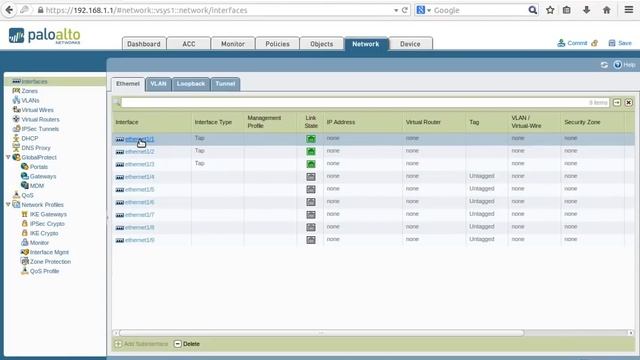Open the ethernet1/8 interface link

coord(140,228)
